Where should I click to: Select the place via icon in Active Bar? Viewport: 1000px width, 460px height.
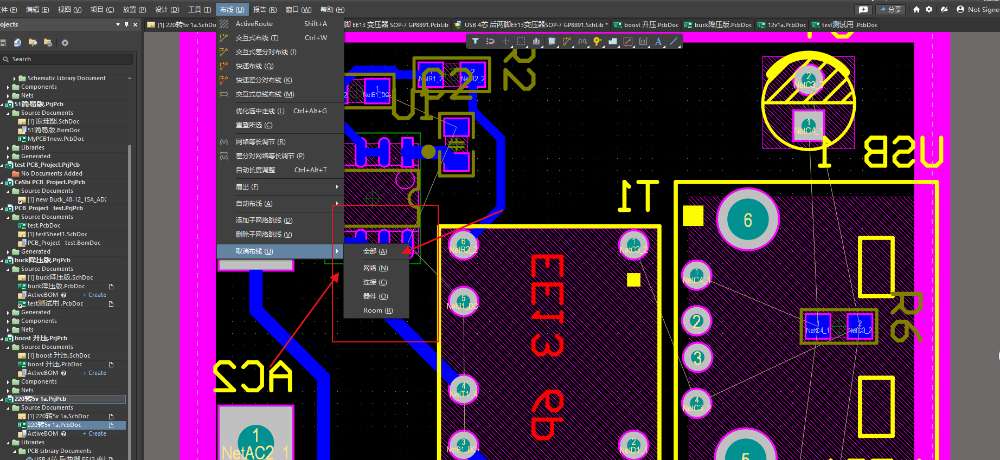[x=597, y=41]
